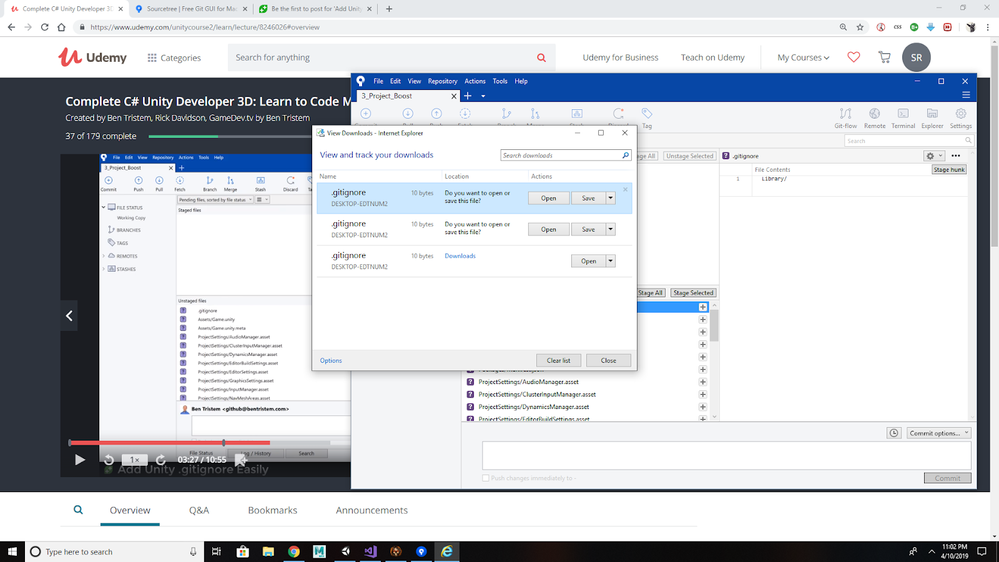Open File Explorer from taskbar
This screenshot has height=562, width=999.
(268, 551)
